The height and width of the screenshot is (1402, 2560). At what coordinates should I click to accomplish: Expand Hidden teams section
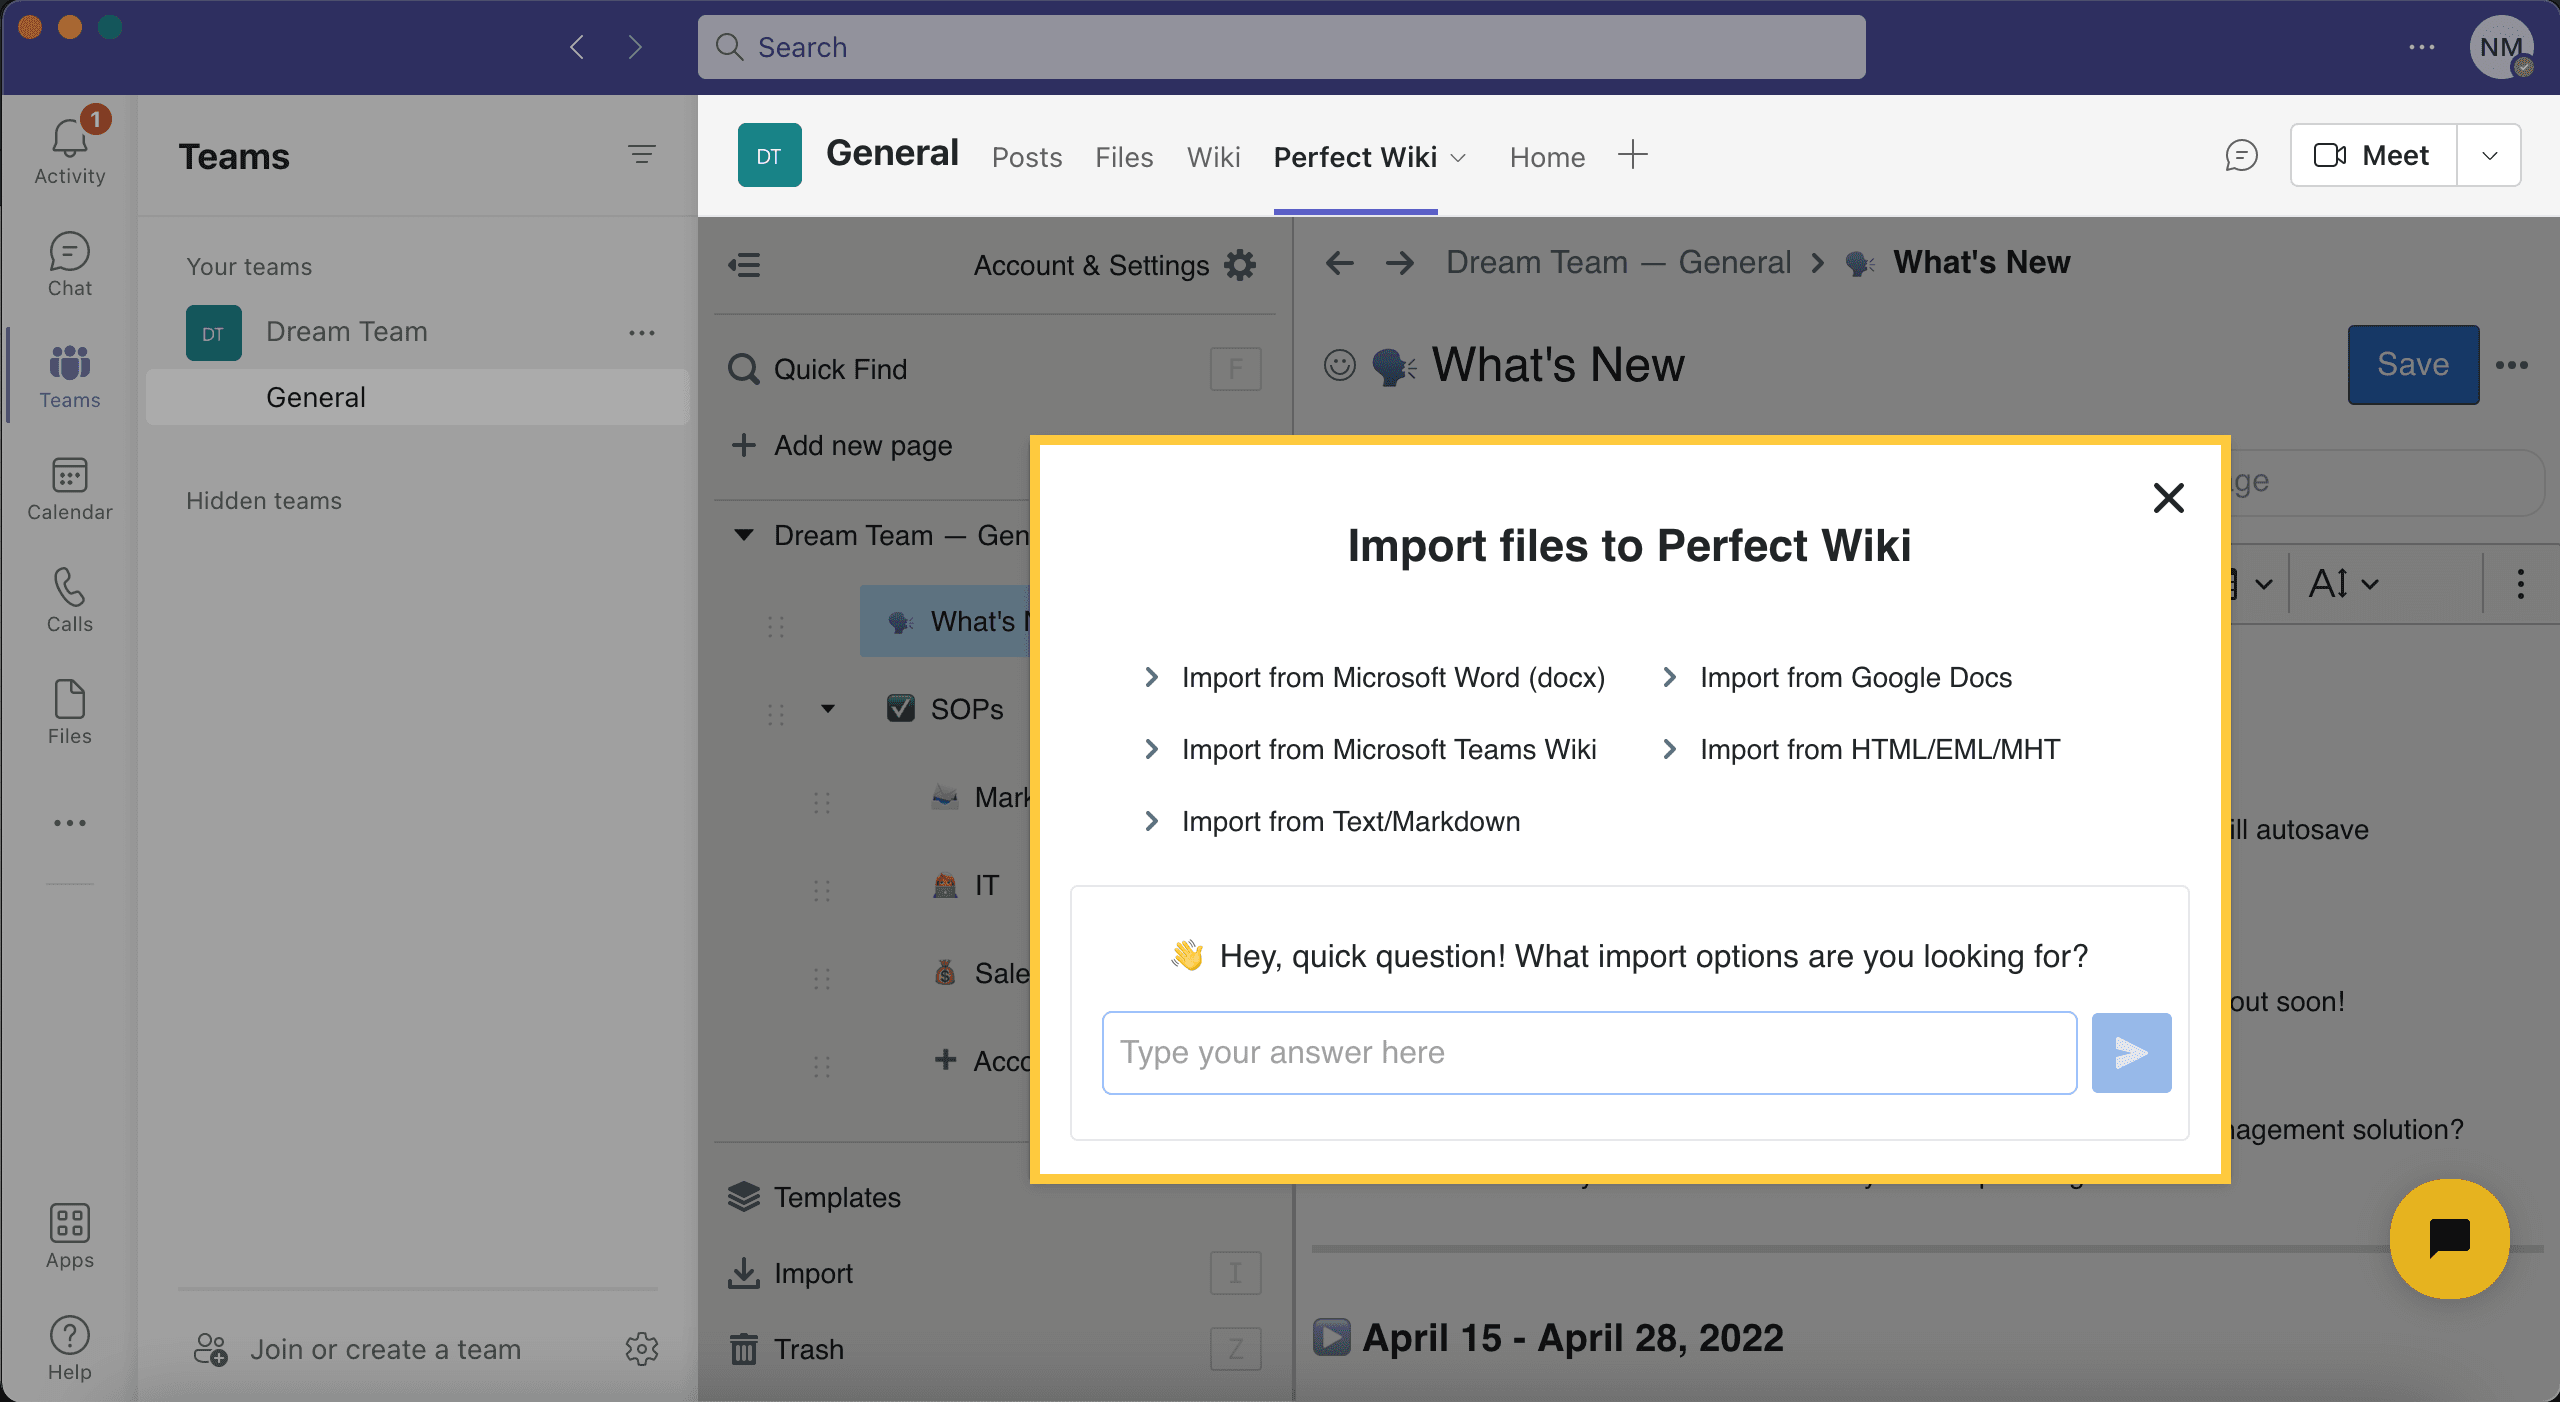(264, 500)
